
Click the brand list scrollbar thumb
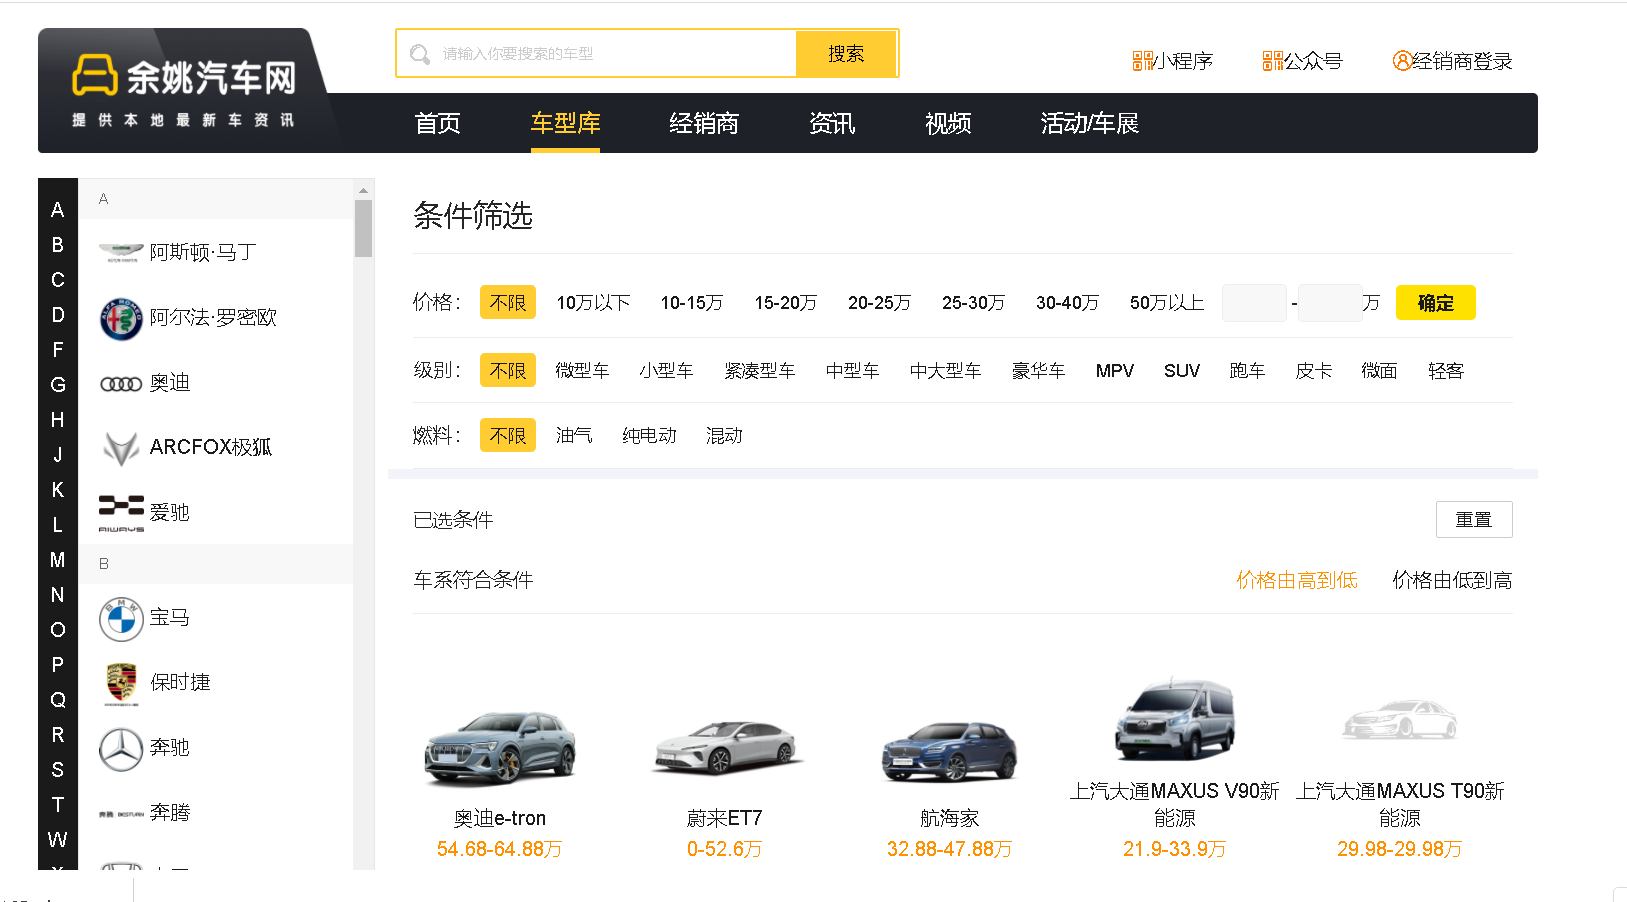tap(363, 228)
